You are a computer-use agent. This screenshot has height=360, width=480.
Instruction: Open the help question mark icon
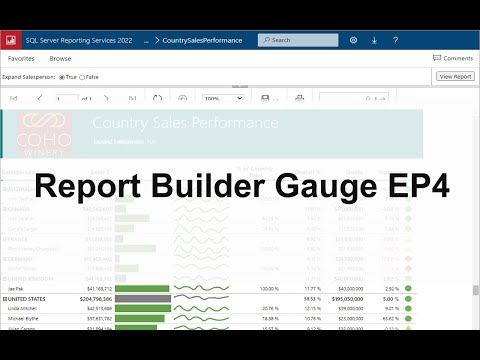[395, 40]
